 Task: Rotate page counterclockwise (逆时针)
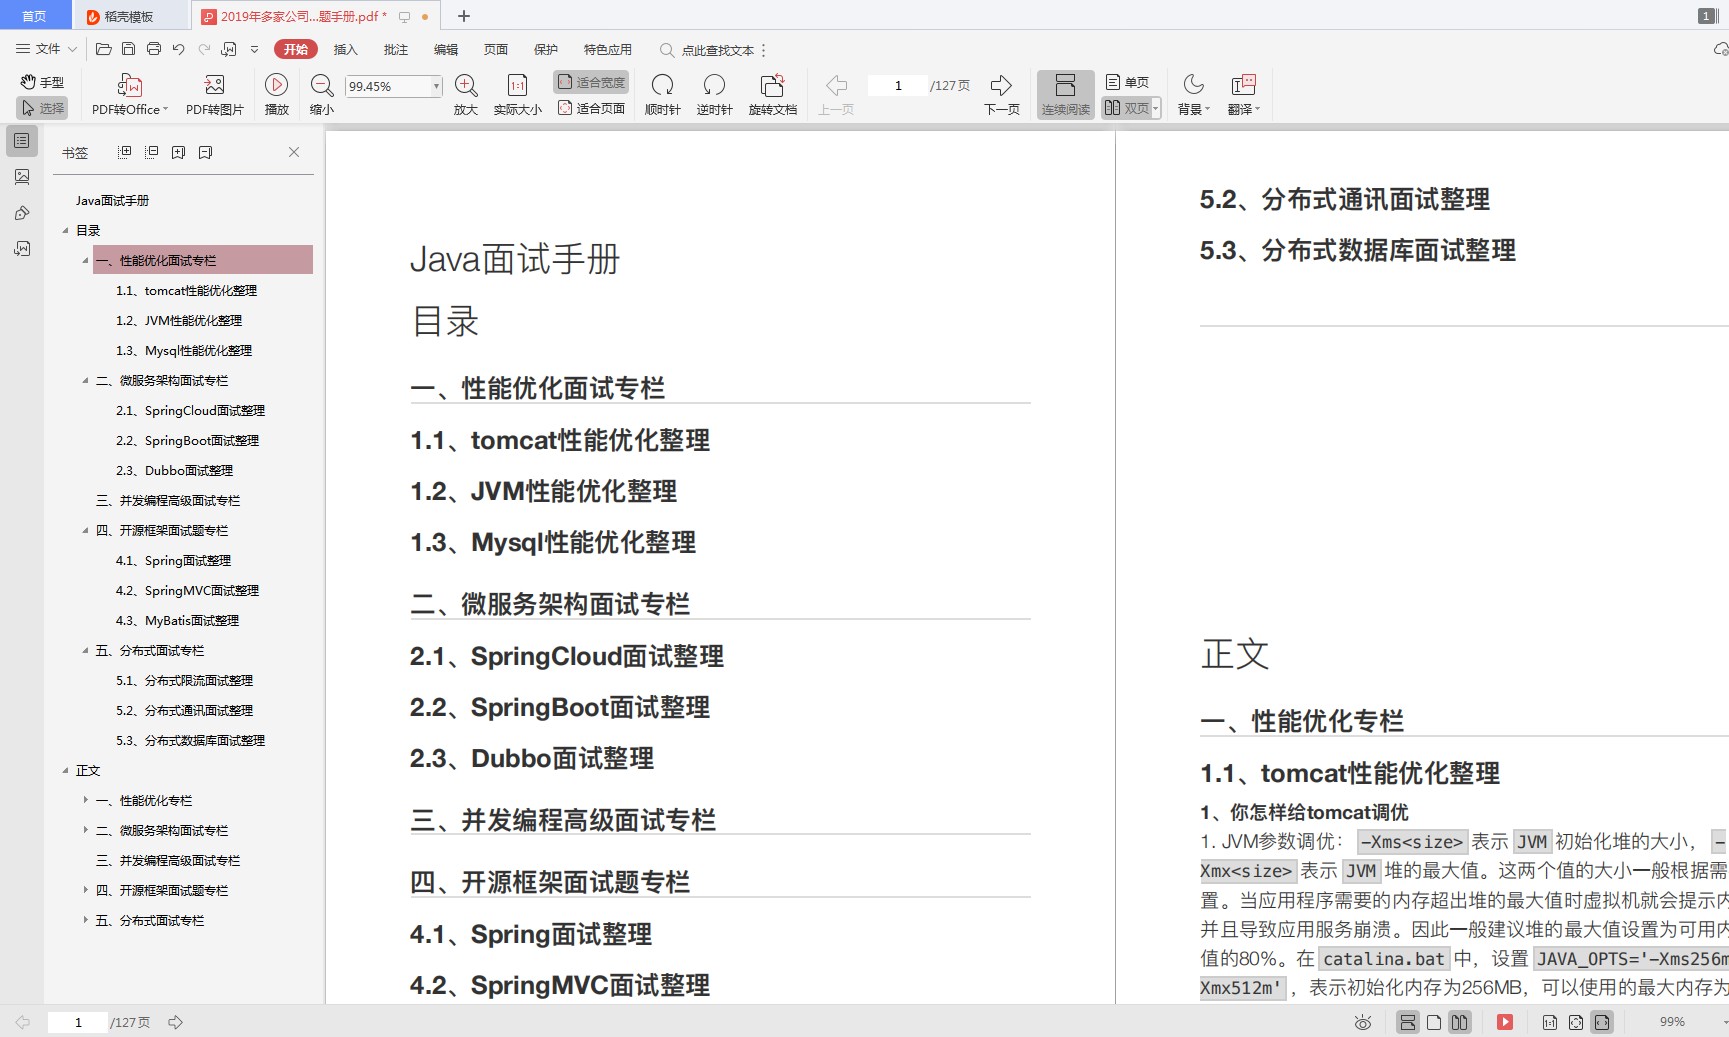[714, 95]
